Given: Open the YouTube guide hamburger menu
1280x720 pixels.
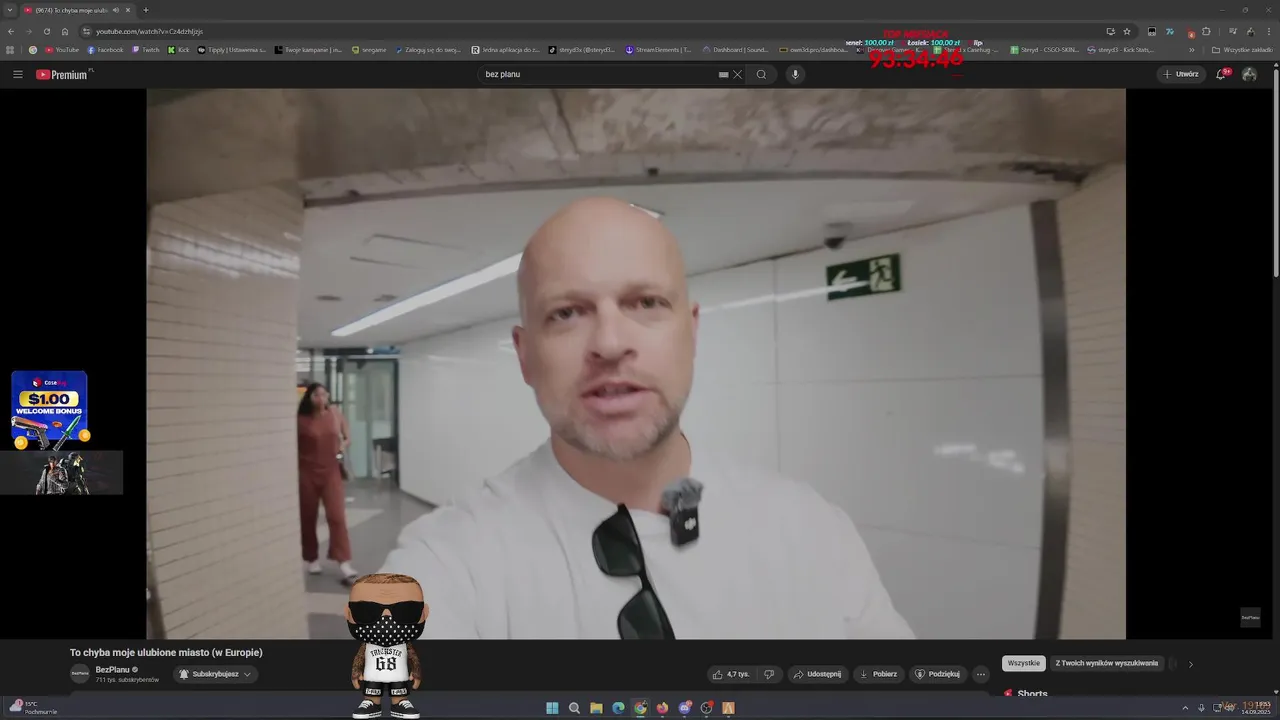Looking at the screenshot, I should click(17, 74).
